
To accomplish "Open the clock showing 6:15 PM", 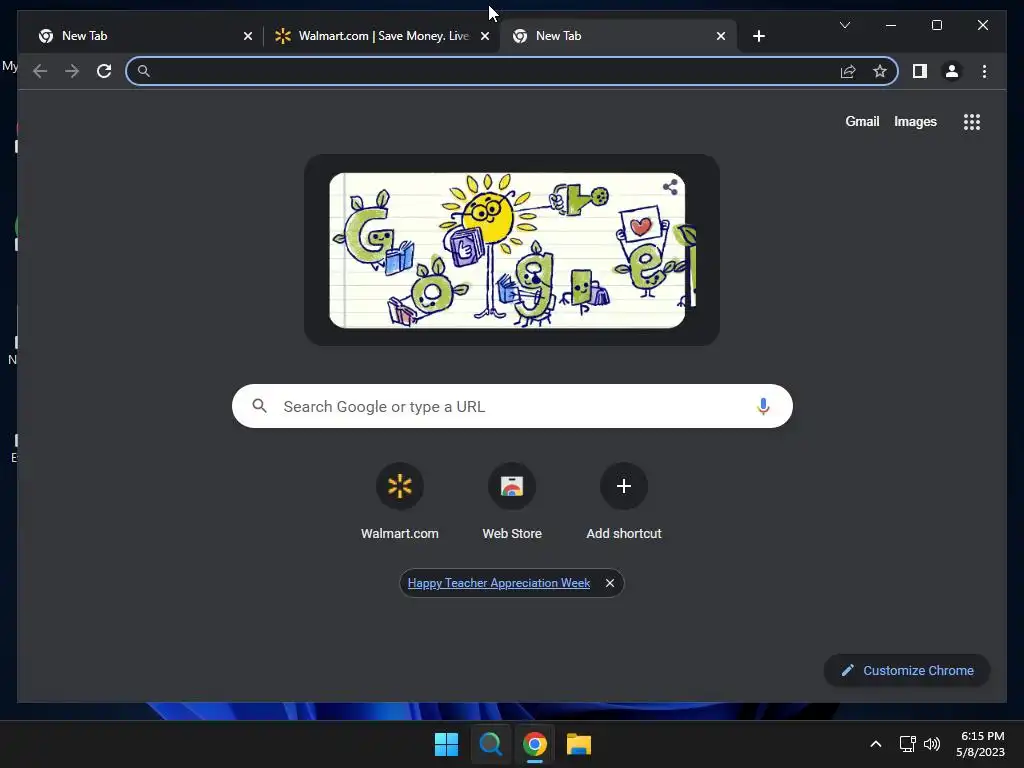I will 980,744.
